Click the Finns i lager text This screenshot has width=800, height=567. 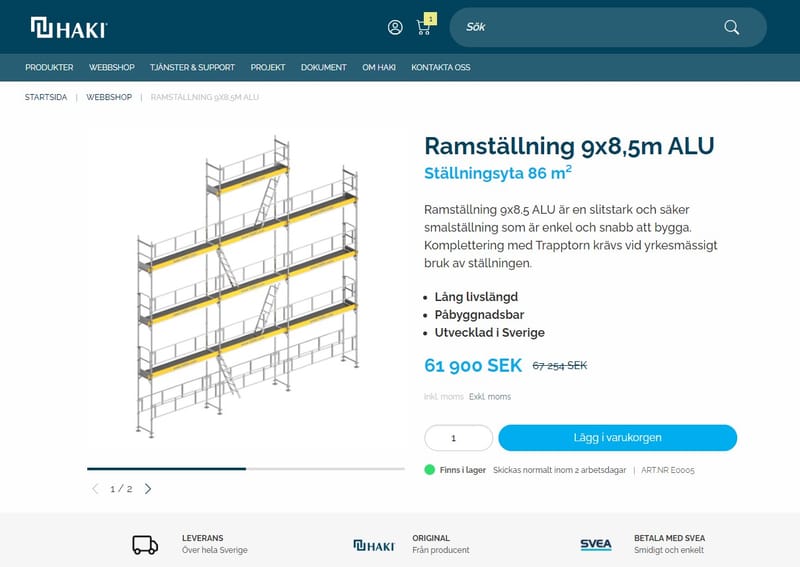tap(462, 470)
